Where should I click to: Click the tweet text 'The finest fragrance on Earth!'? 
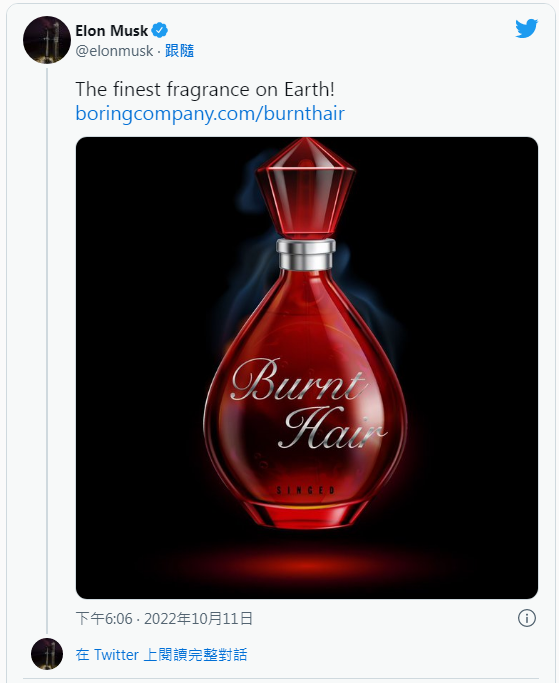(205, 89)
